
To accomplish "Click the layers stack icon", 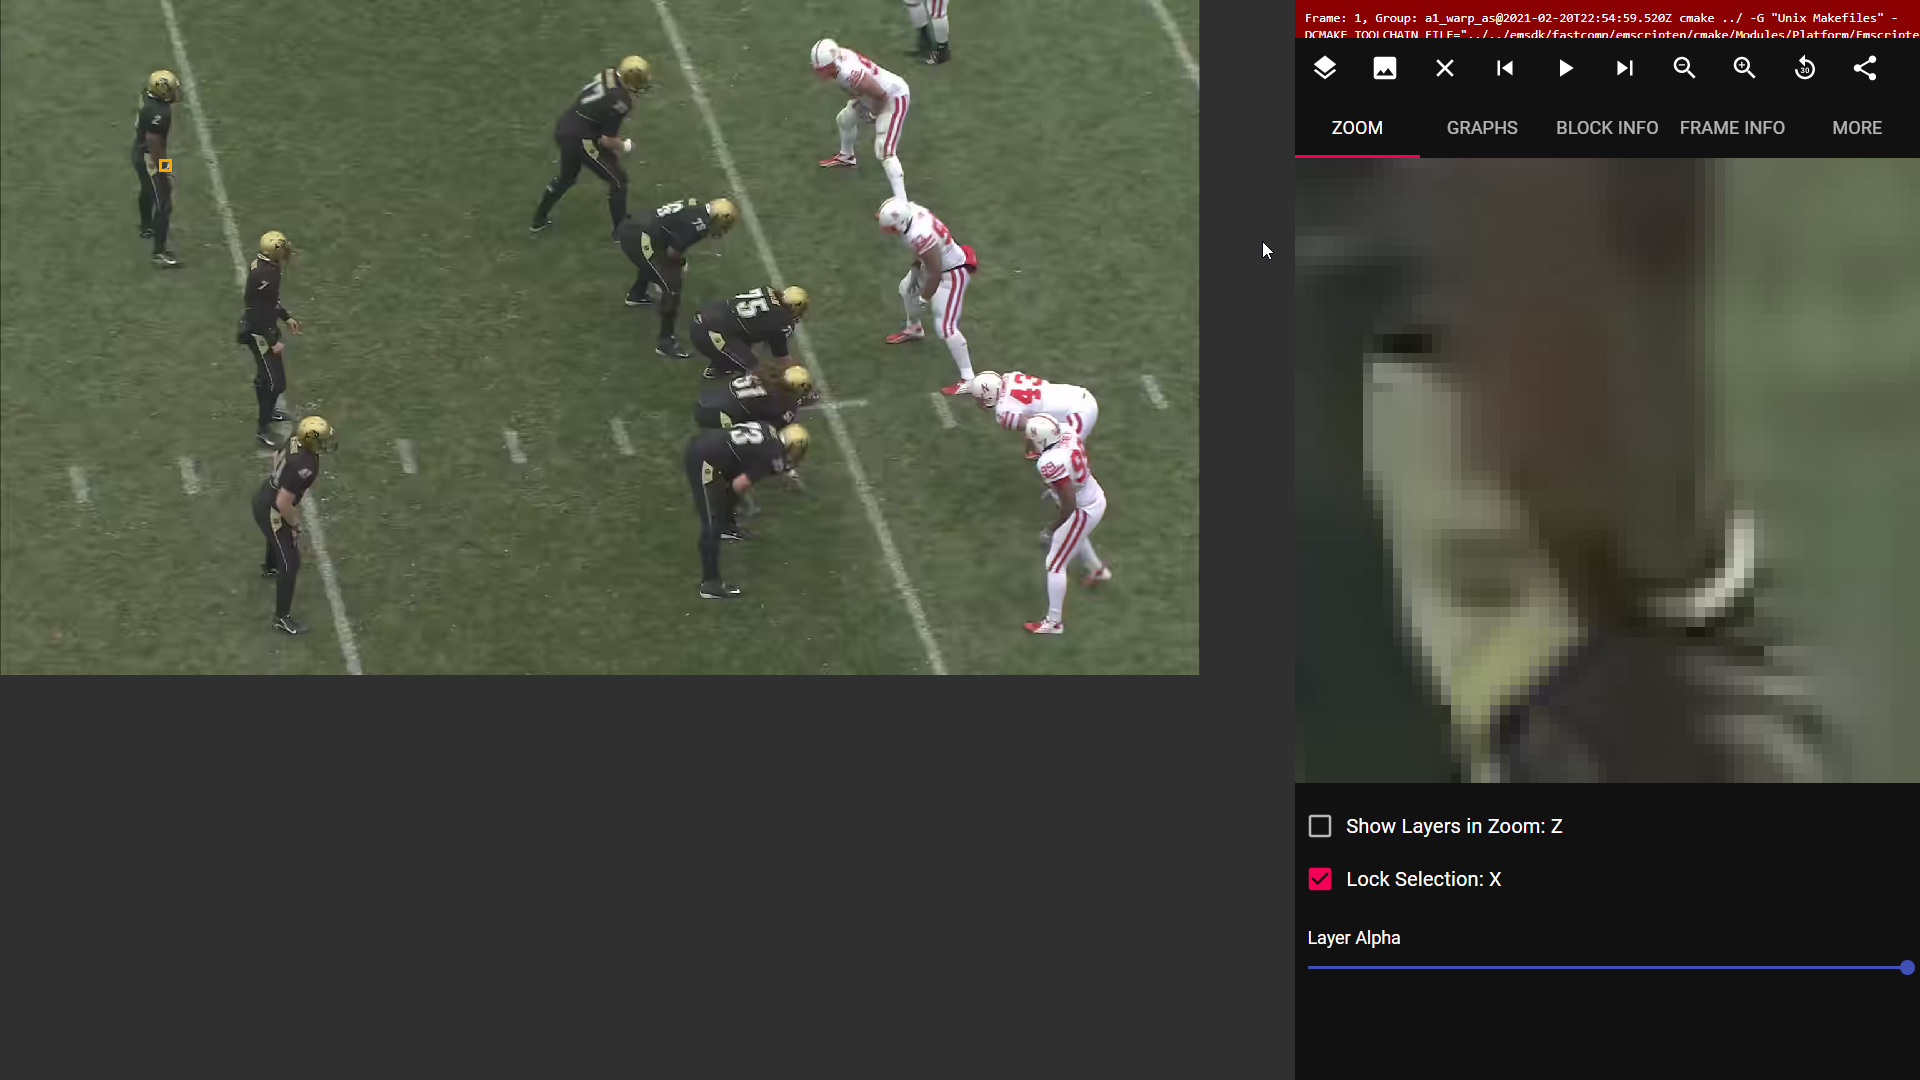I will click(x=1324, y=68).
